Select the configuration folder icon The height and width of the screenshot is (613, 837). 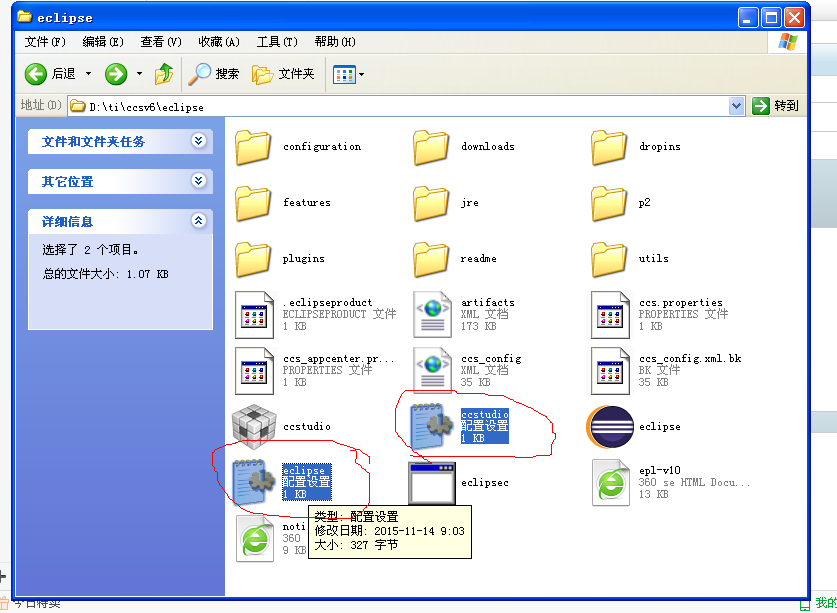[252, 147]
